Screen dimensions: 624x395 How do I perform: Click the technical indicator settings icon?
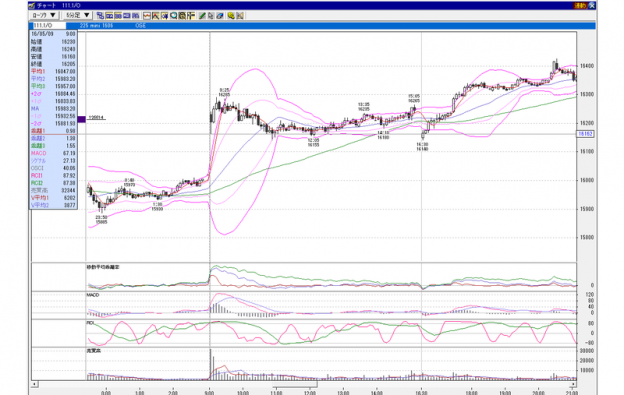point(182,16)
